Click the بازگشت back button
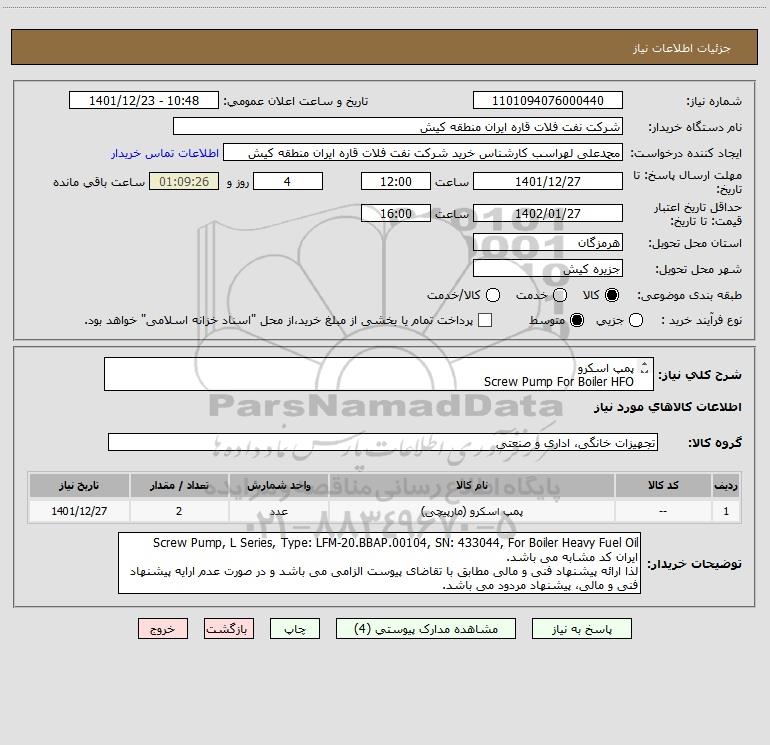Image resolution: width=770 pixels, height=745 pixels. (x=229, y=629)
